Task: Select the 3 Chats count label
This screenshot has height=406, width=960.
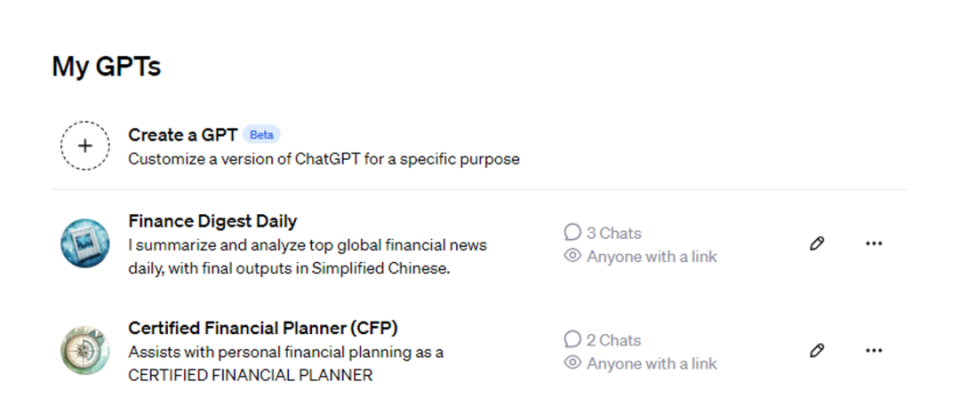Action: pyautogui.click(x=613, y=233)
